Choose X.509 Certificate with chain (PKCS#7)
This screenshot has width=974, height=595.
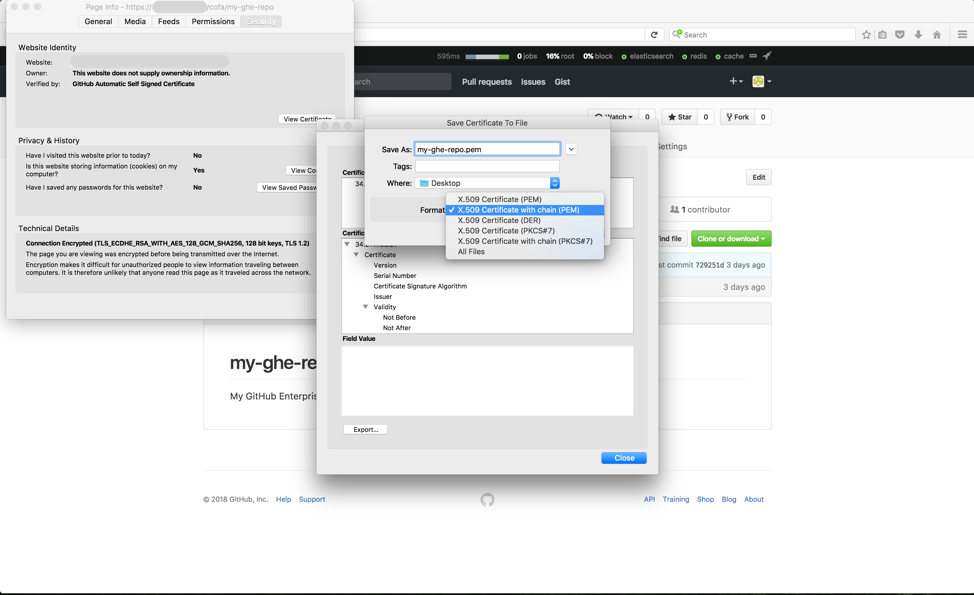pos(525,241)
